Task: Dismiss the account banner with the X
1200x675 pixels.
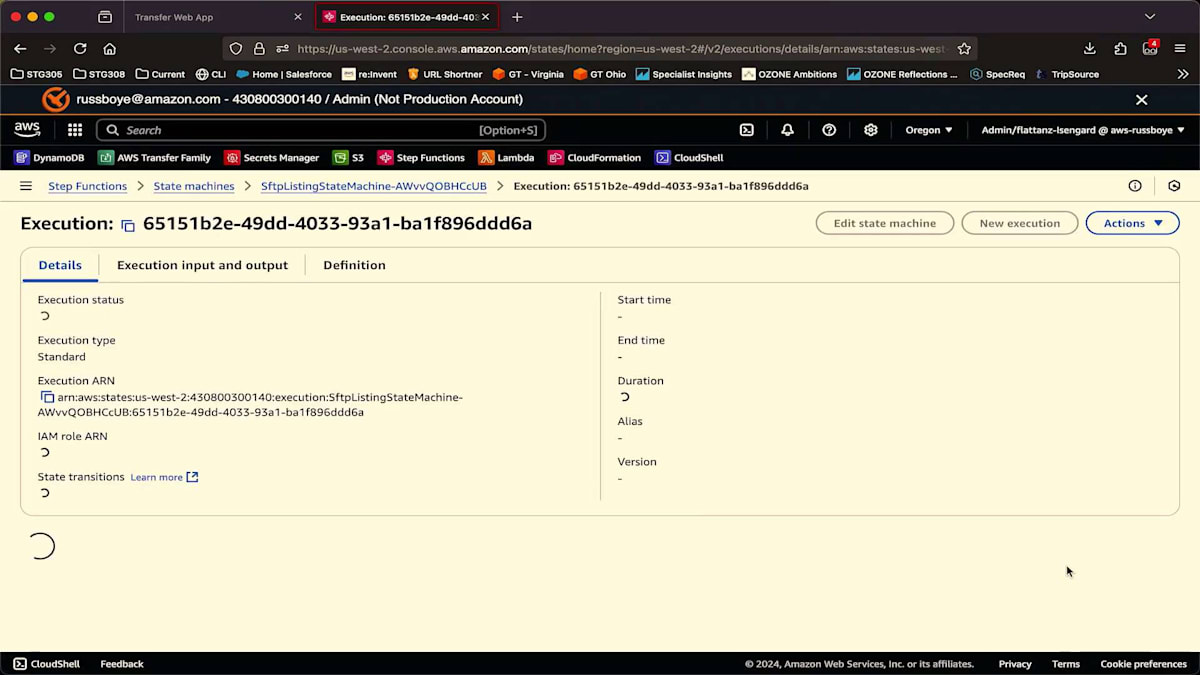Action: click(1141, 100)
